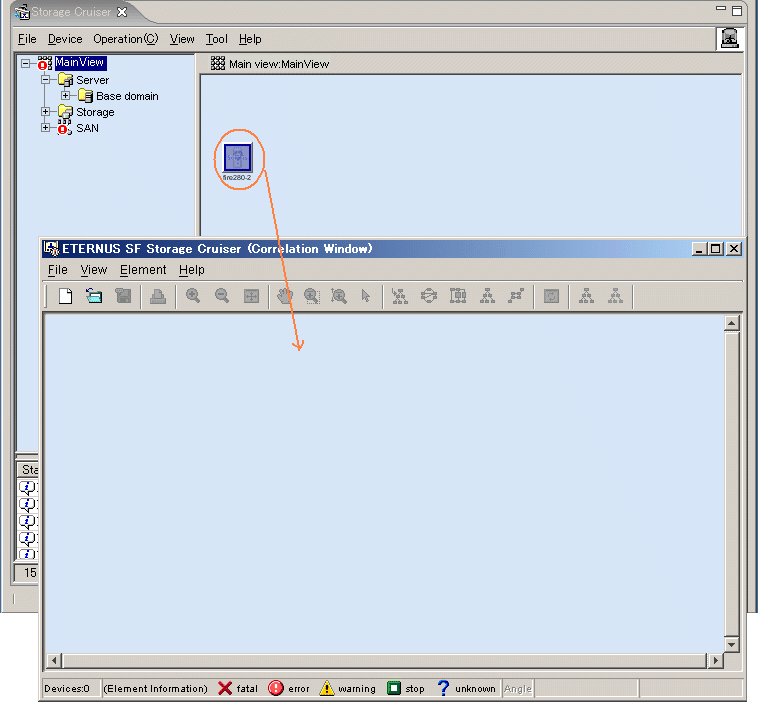Screen dimensions: 758x702
Task: Open the Element menu
Action: coord(143,270)
